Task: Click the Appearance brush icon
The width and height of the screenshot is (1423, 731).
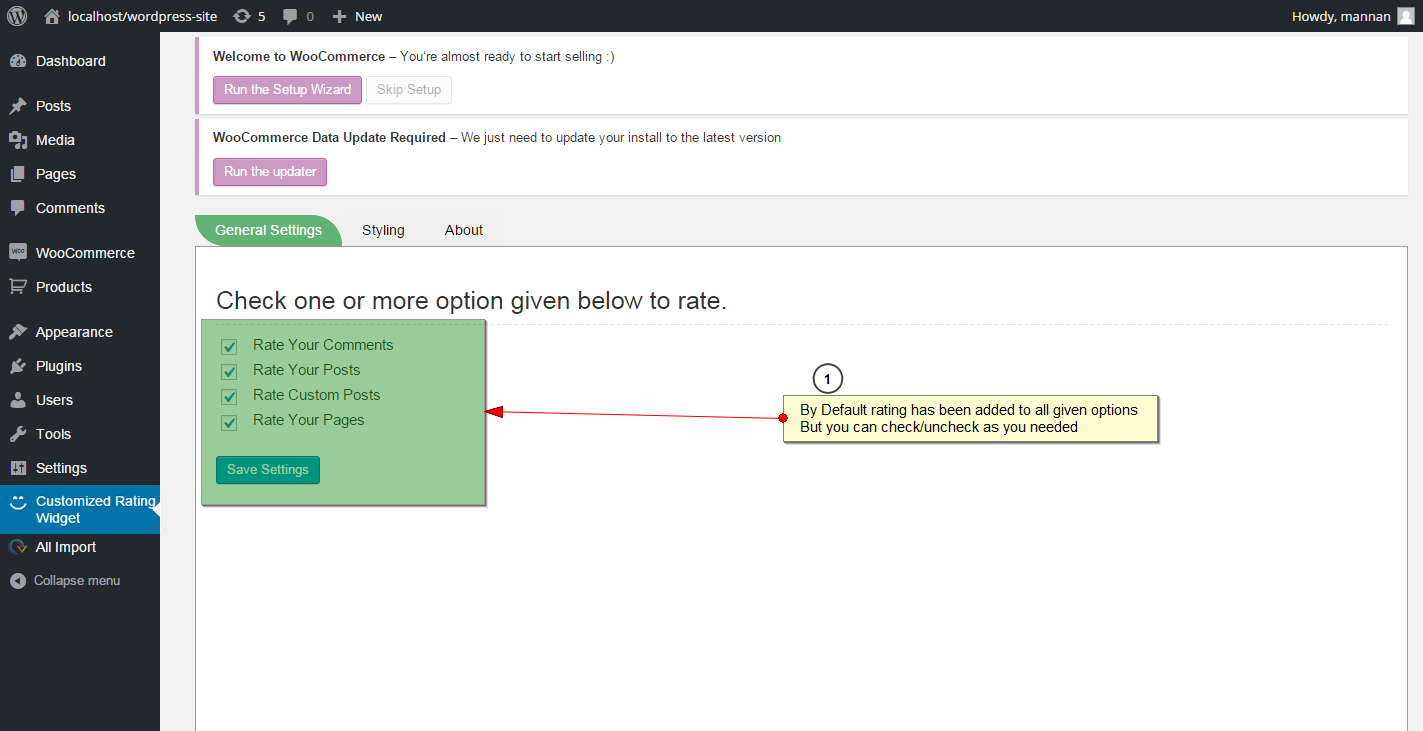Action: point(17,332)
